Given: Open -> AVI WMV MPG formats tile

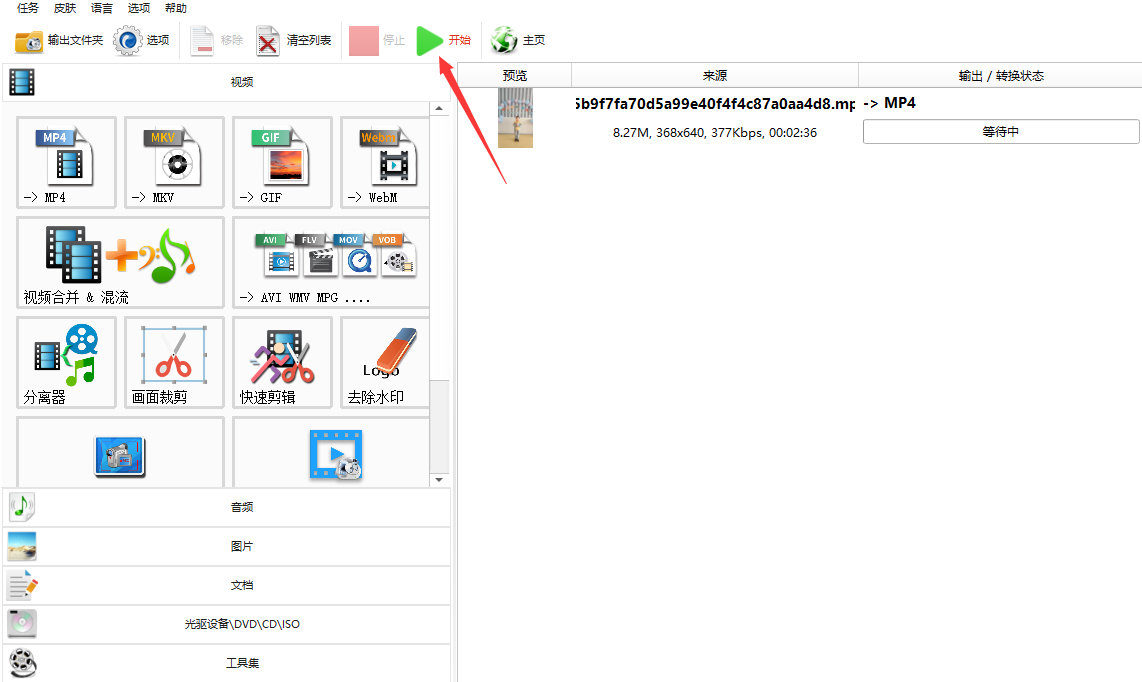Looking at the screenshot, I should (x=331, y=262).
